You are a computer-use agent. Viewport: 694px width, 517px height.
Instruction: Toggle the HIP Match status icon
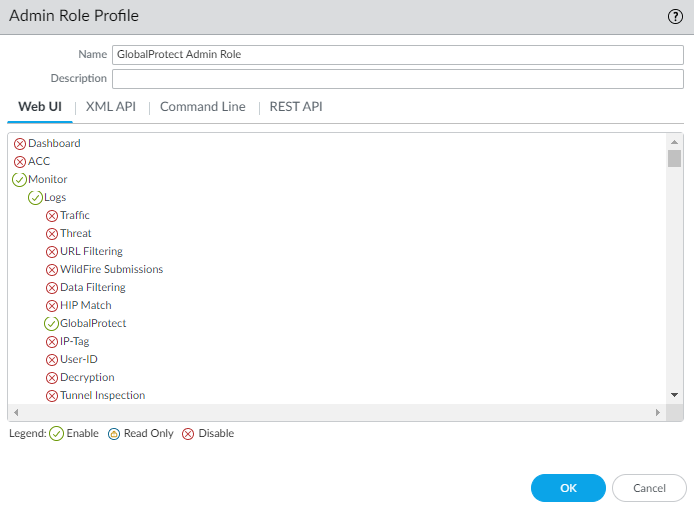coord(52,306)
